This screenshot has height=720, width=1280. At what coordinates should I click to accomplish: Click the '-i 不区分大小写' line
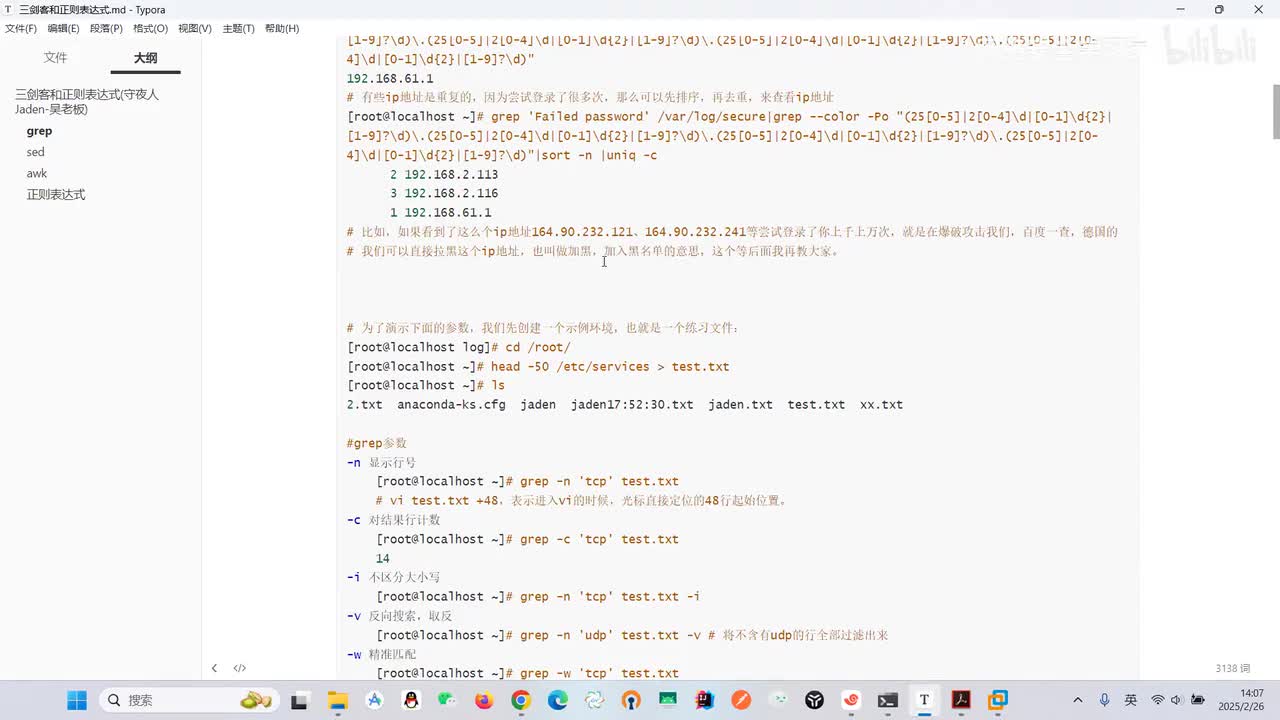[x=393, y=577]
